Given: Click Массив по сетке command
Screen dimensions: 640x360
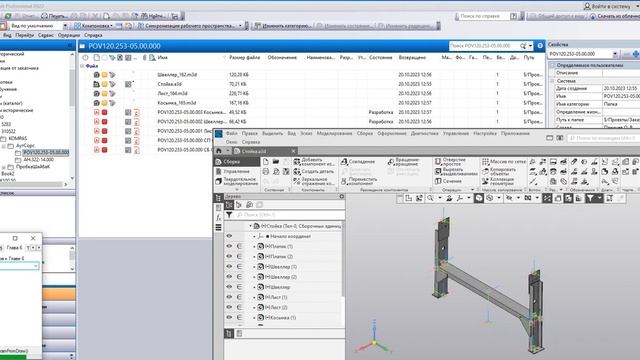Looking at the screenshot, I should (504, 162).
